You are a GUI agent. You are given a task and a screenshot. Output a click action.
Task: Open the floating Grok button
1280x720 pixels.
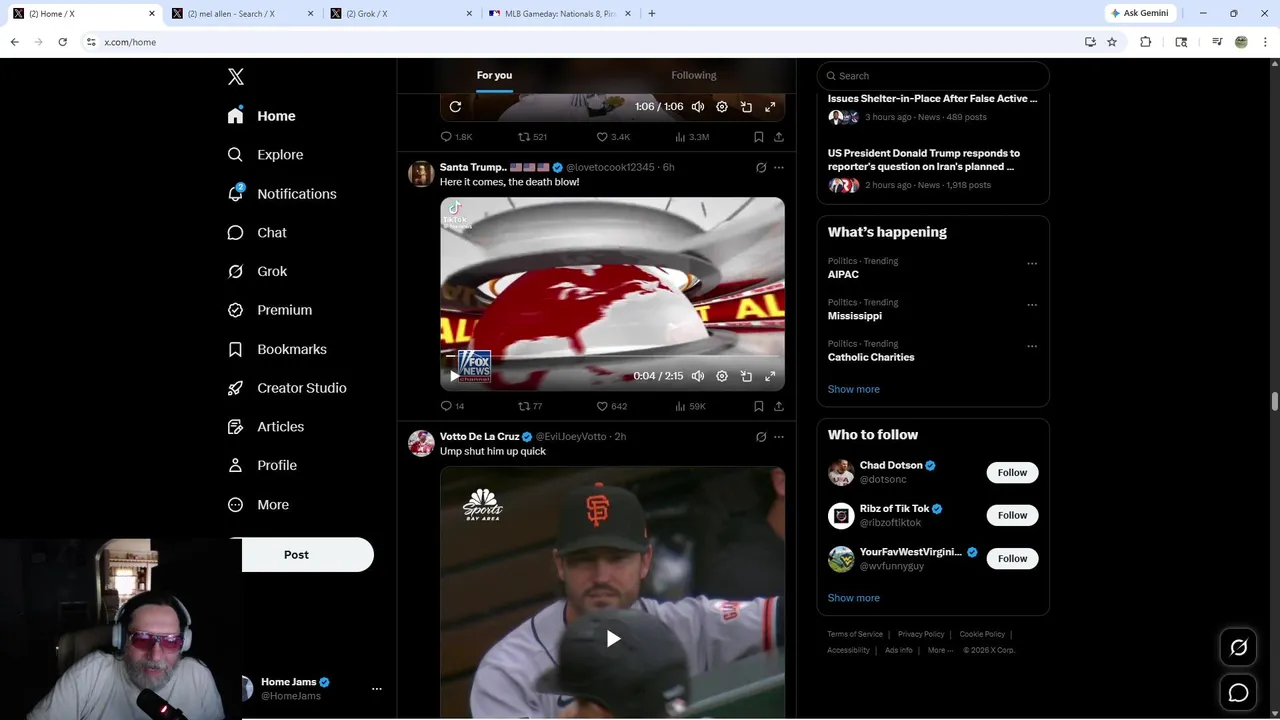tap(1239, 648)
